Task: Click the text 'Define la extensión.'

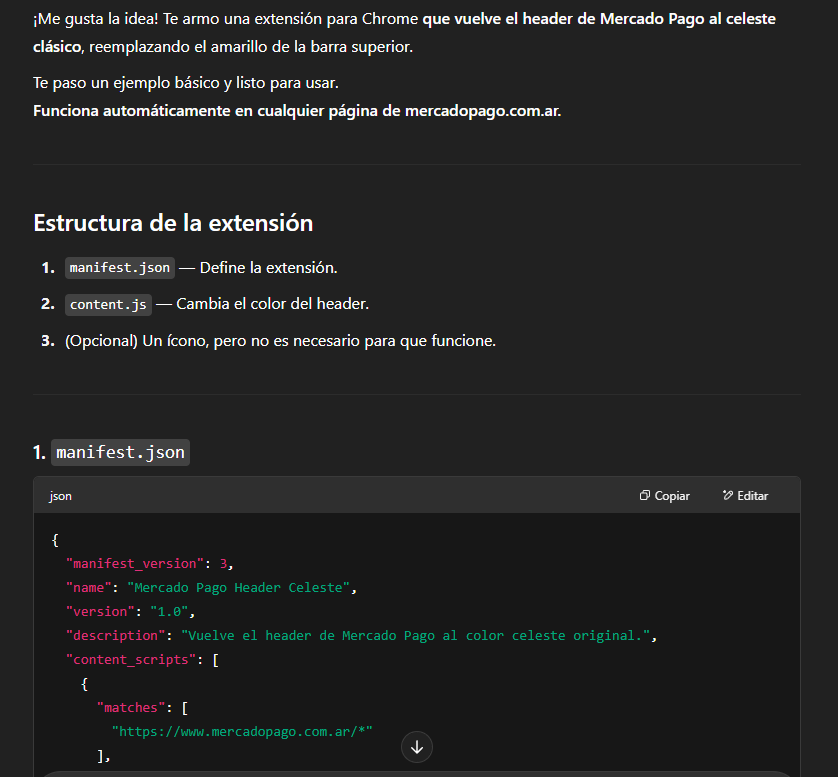Action: click(x=268, y=268)
